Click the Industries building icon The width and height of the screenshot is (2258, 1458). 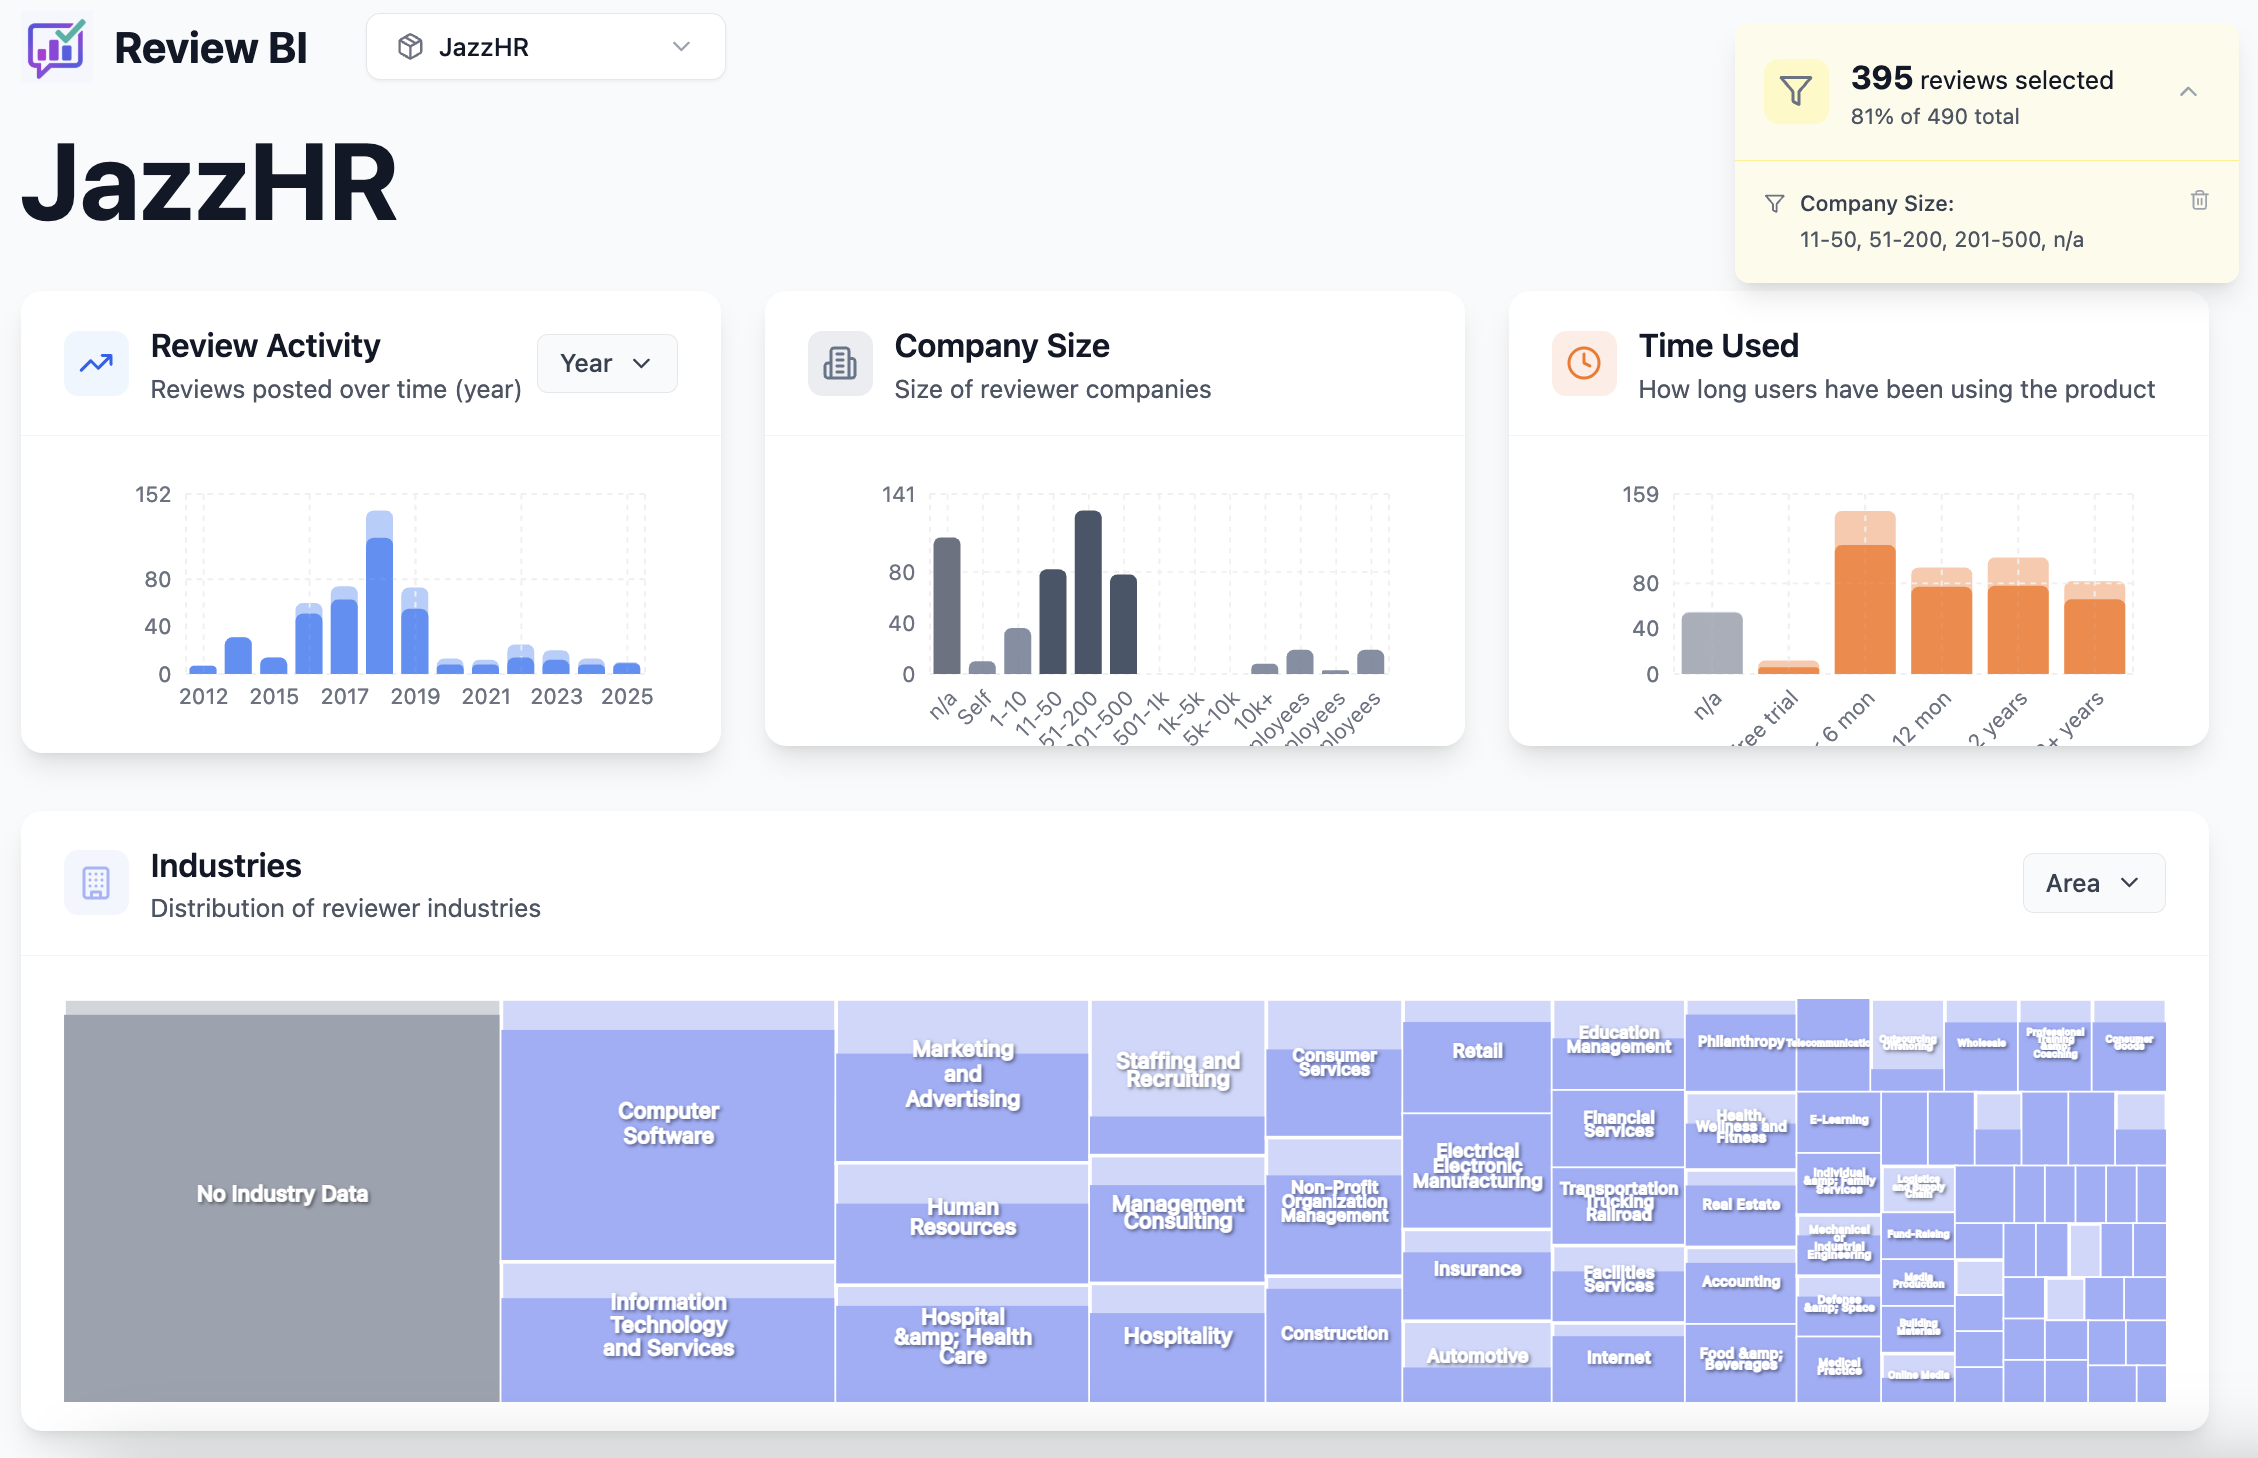click(x=96, y=883)
